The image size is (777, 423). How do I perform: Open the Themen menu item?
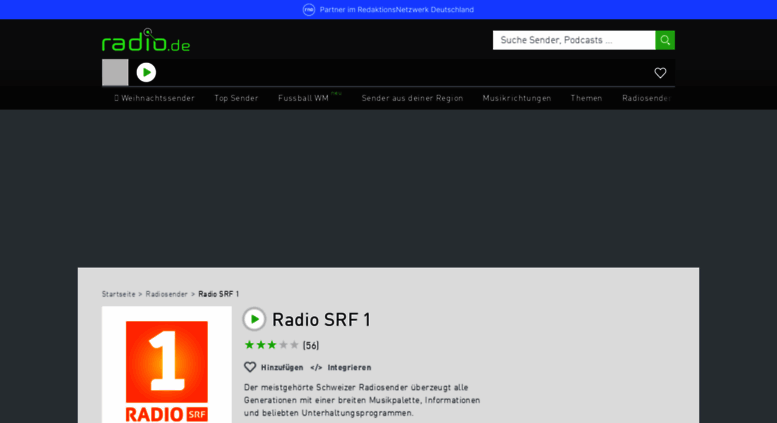click(586, 98)
